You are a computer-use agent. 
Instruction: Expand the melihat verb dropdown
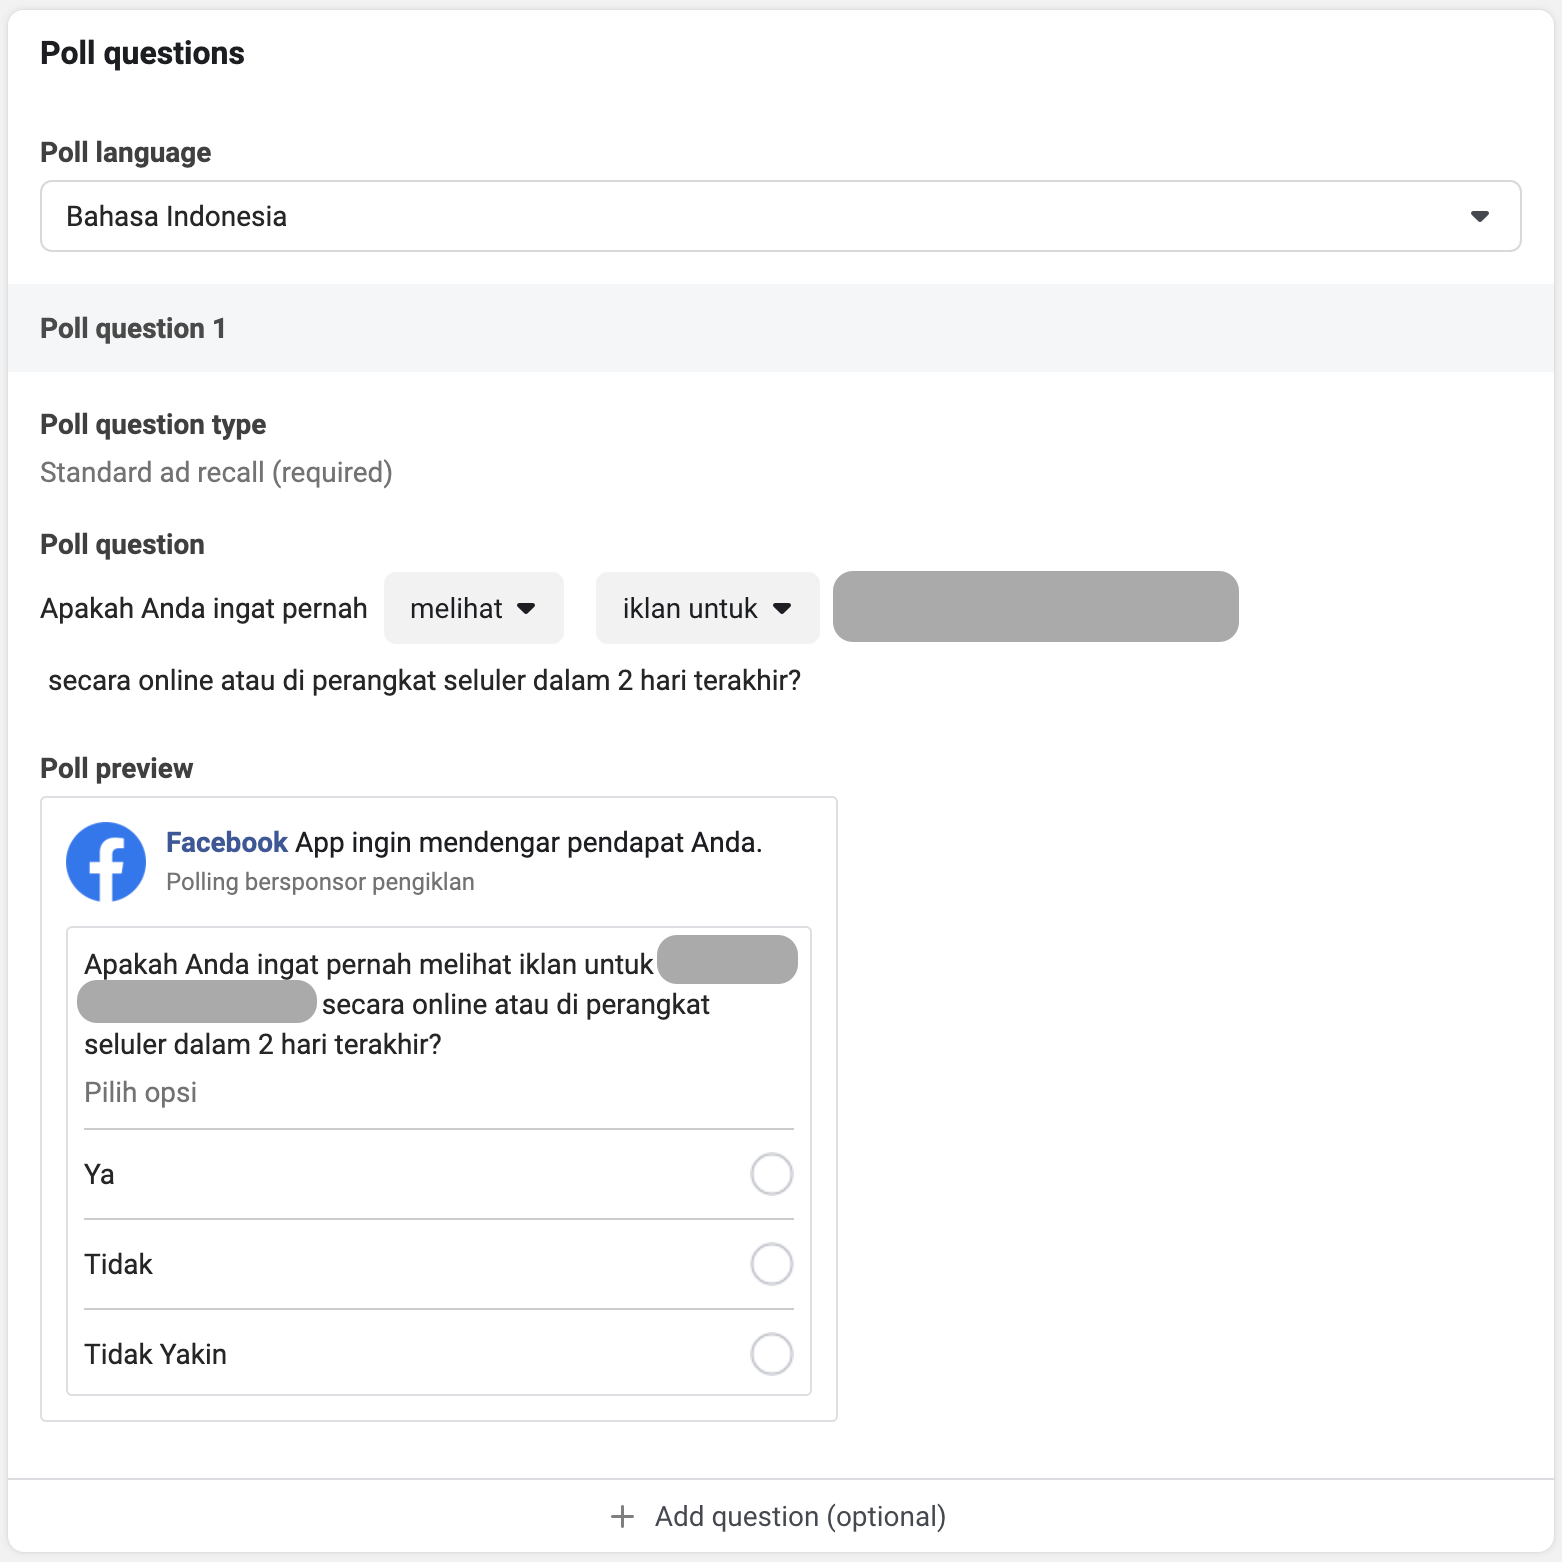pyautogui.click(x=473, y=608)
